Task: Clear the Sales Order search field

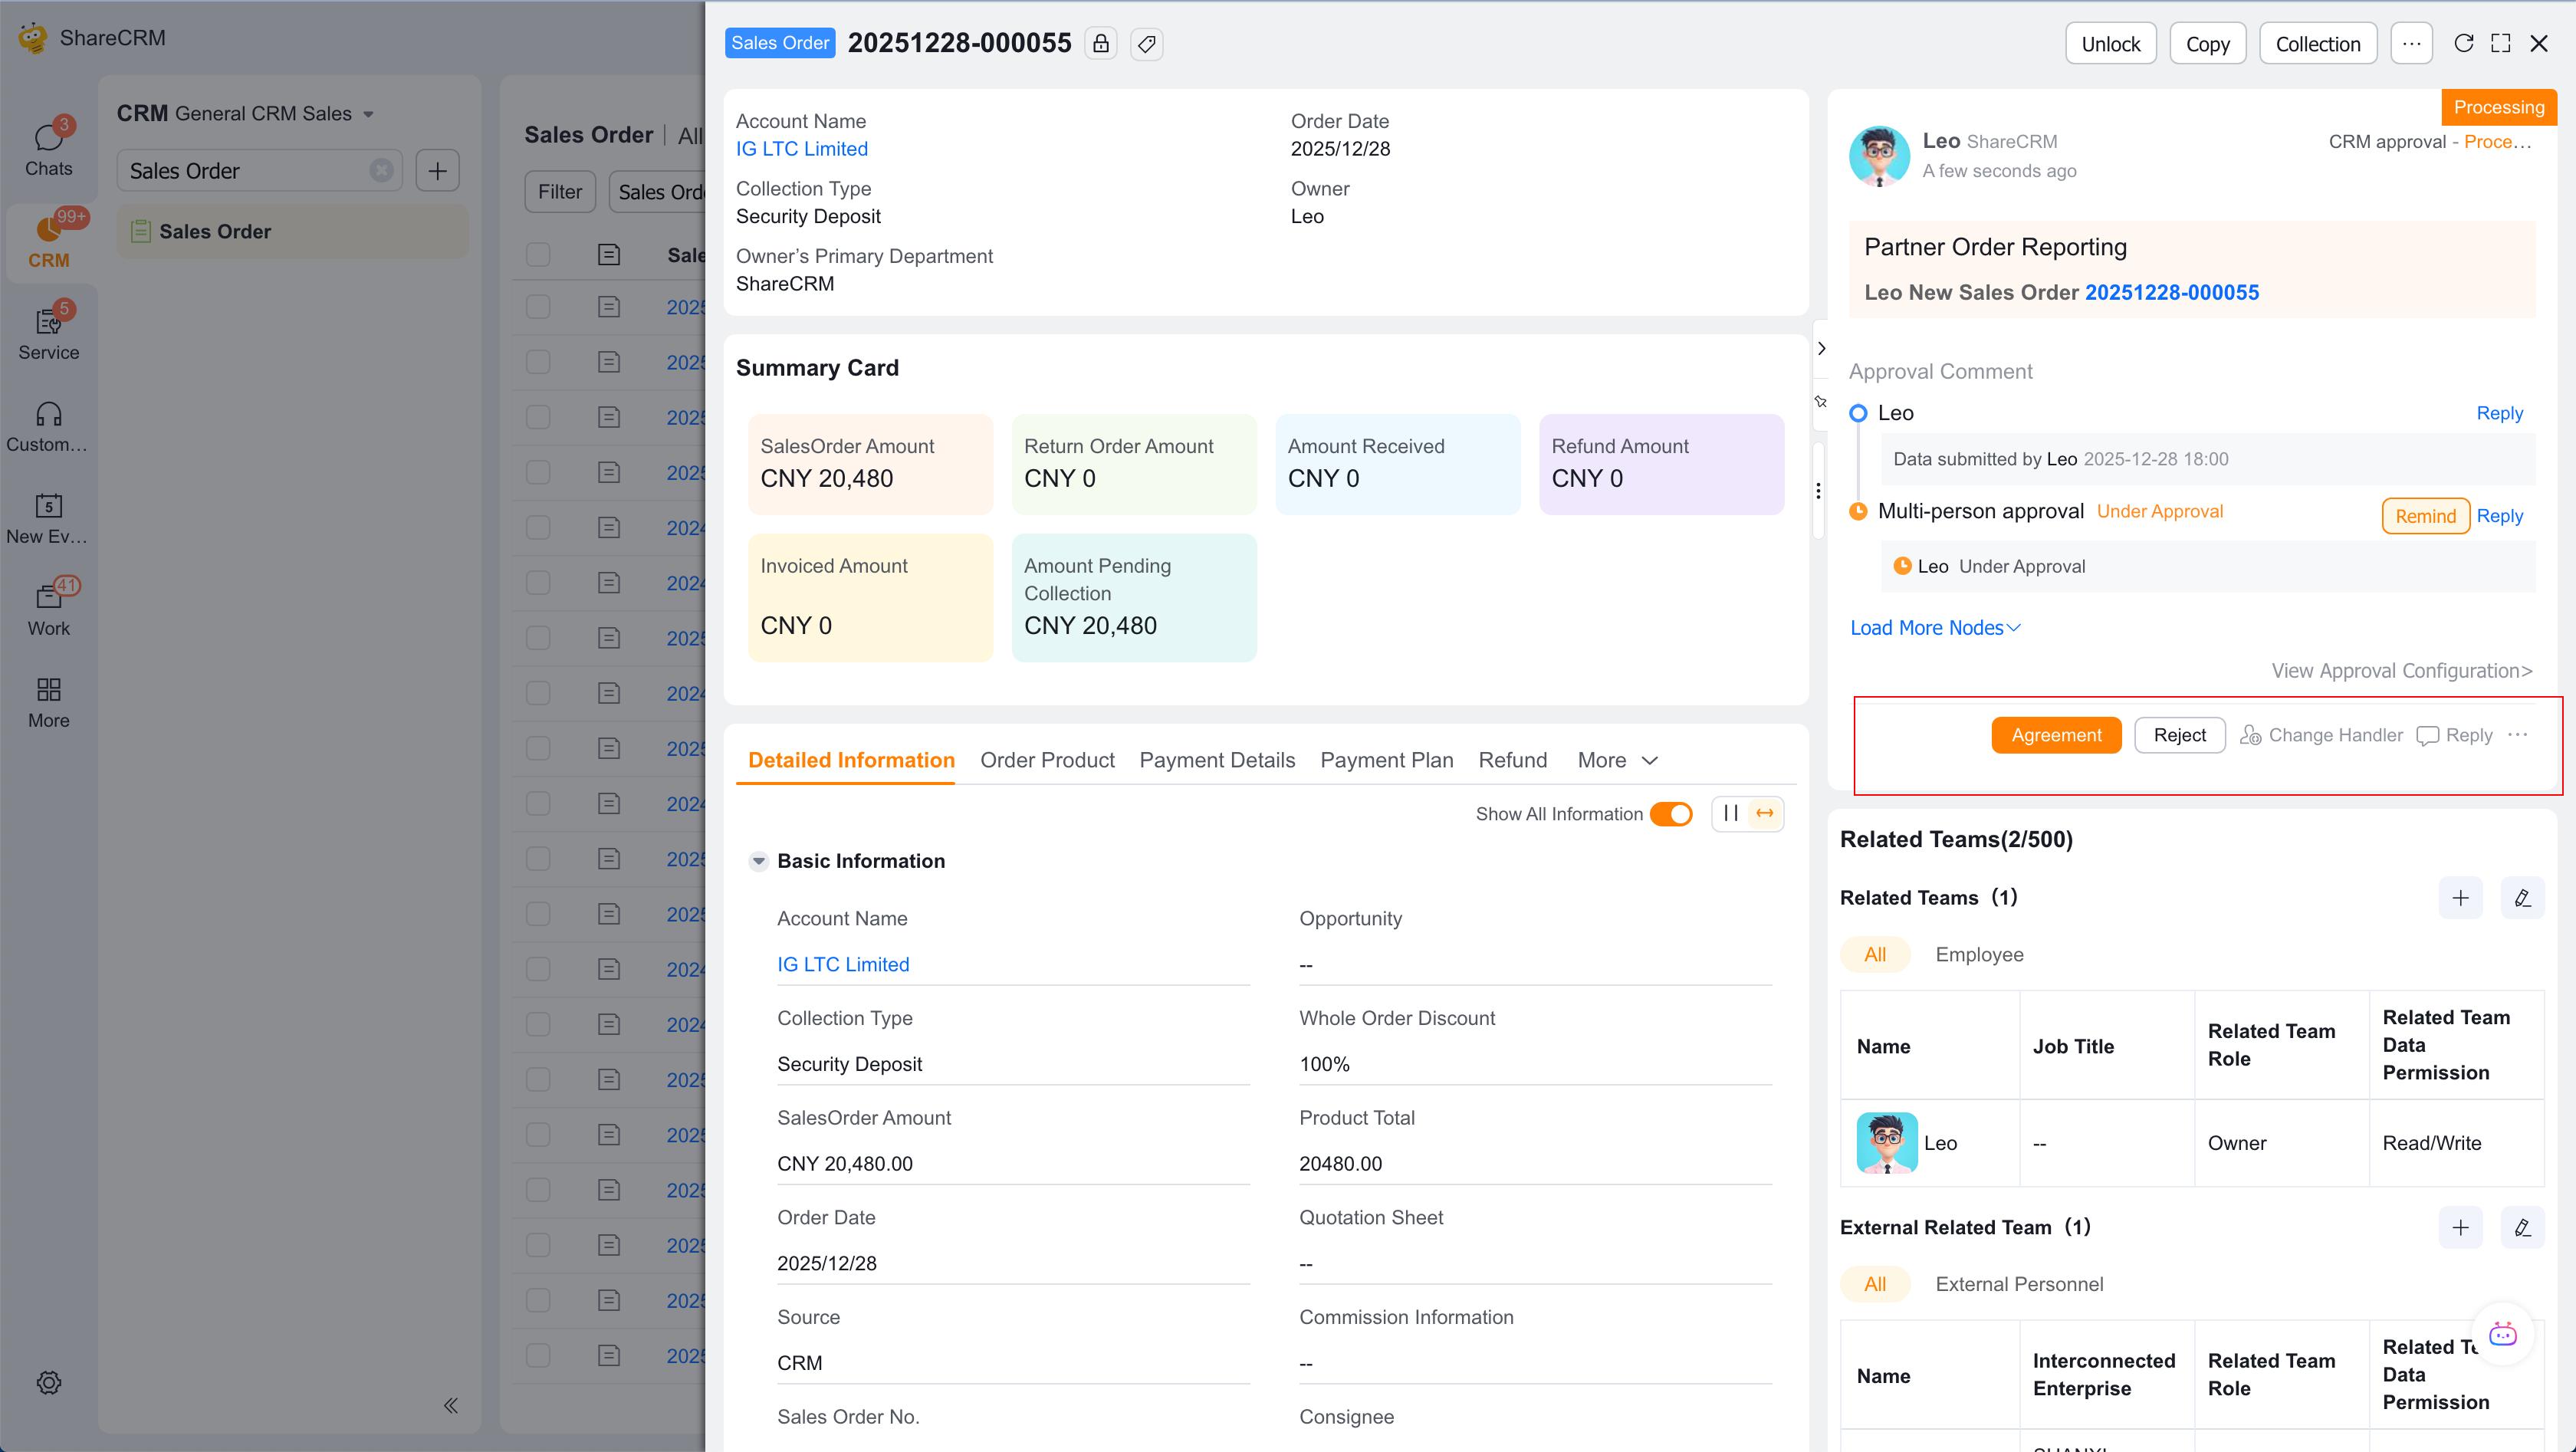Action: 381,171
